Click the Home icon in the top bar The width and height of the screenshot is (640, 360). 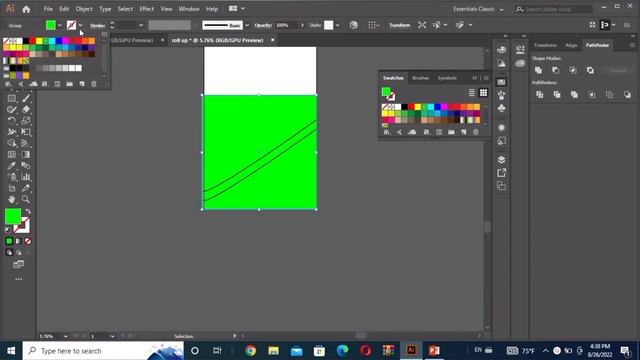pos(26,9)
